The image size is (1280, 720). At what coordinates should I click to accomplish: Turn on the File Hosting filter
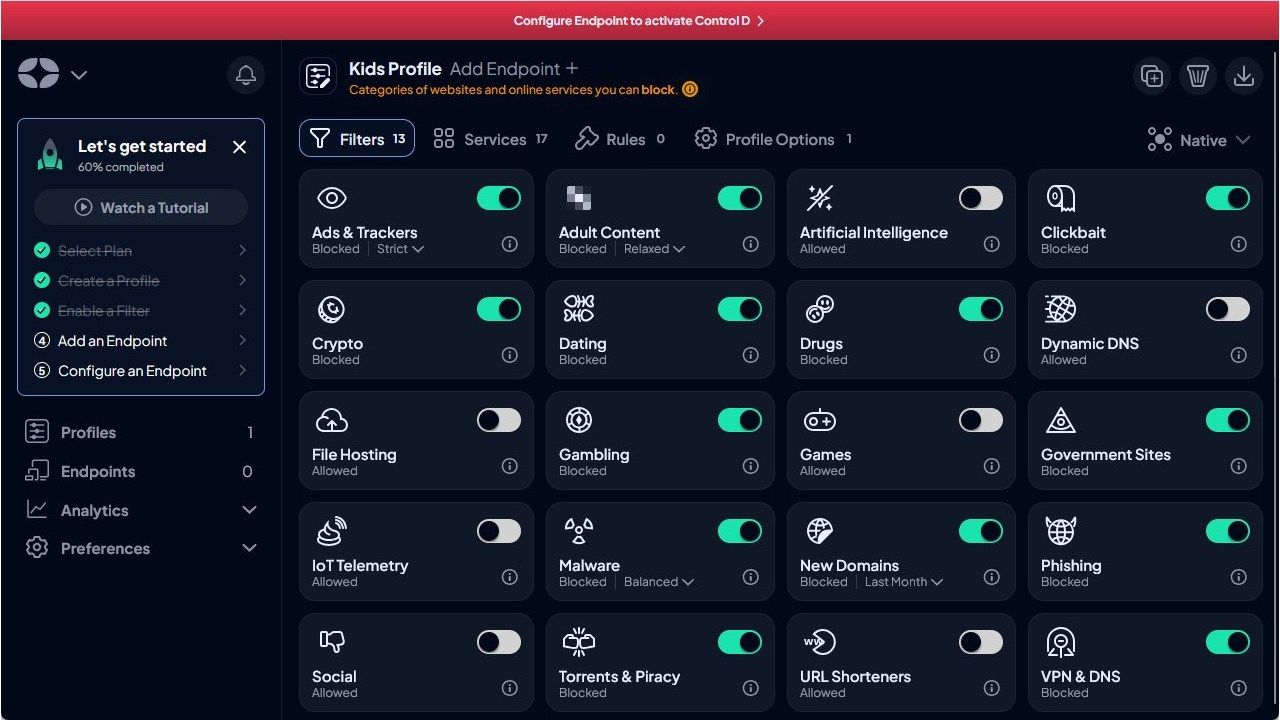pos(499,420)
